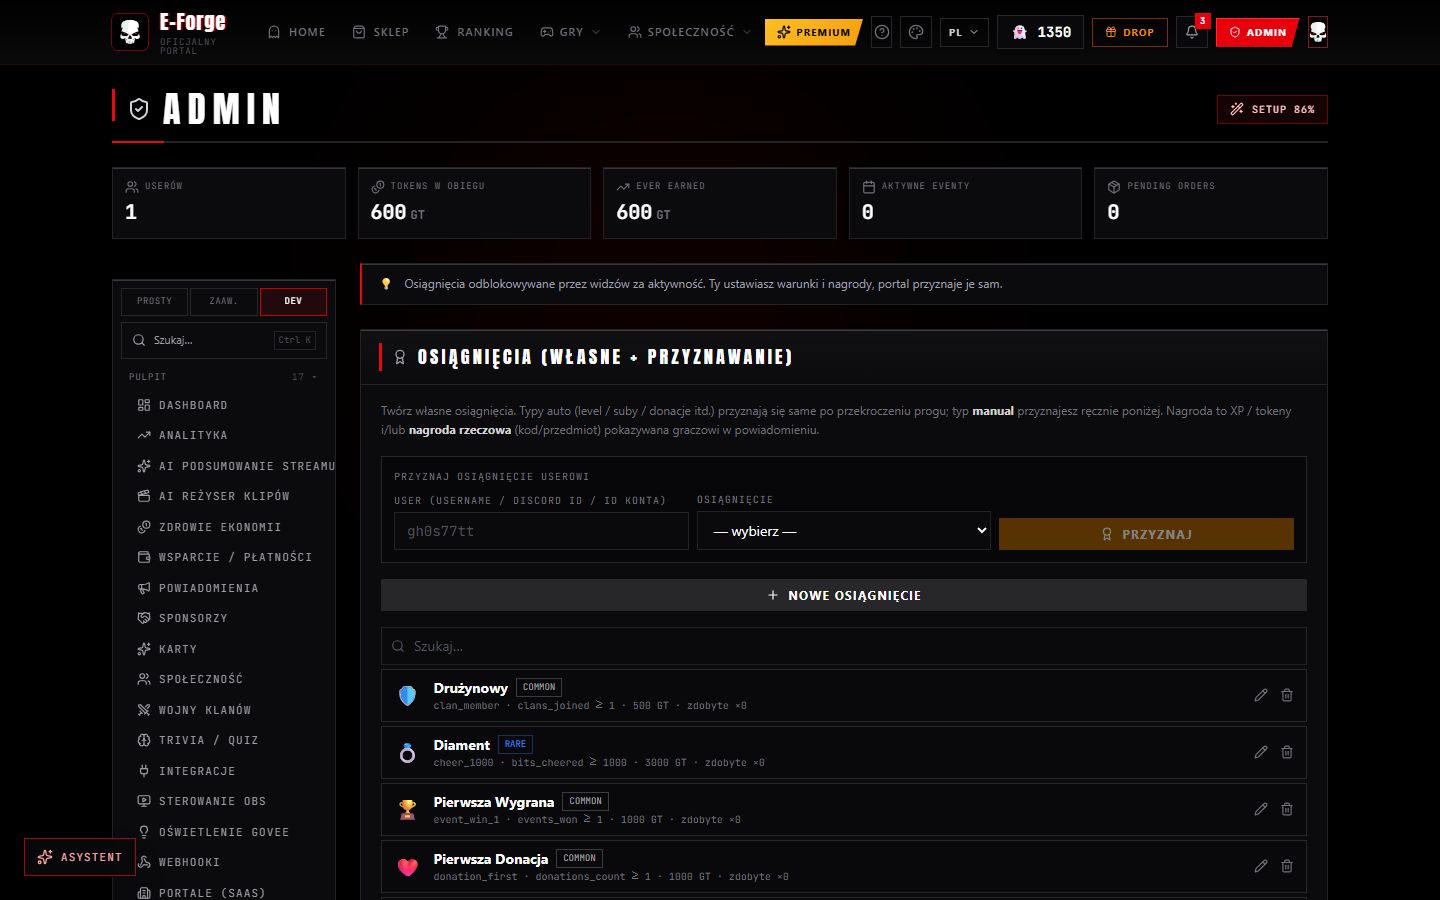
Task: Edit the Pierwsza Wygrana achievement
Action: [1261, 809]
